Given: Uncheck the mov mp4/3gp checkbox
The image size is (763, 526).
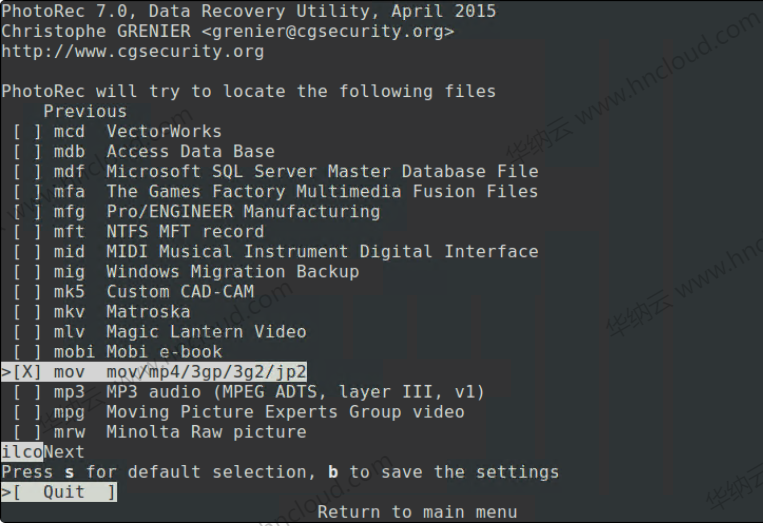Looking at the screenshot, I should point(27,372).
